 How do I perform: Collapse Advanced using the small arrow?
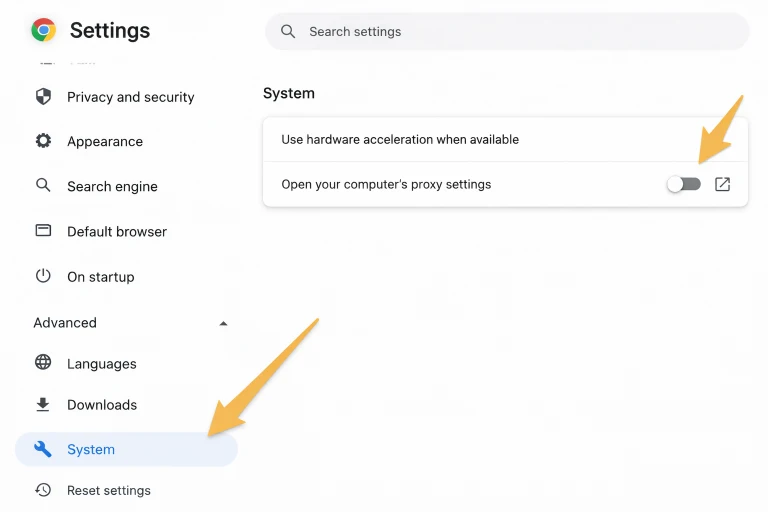tap(223, 323)
